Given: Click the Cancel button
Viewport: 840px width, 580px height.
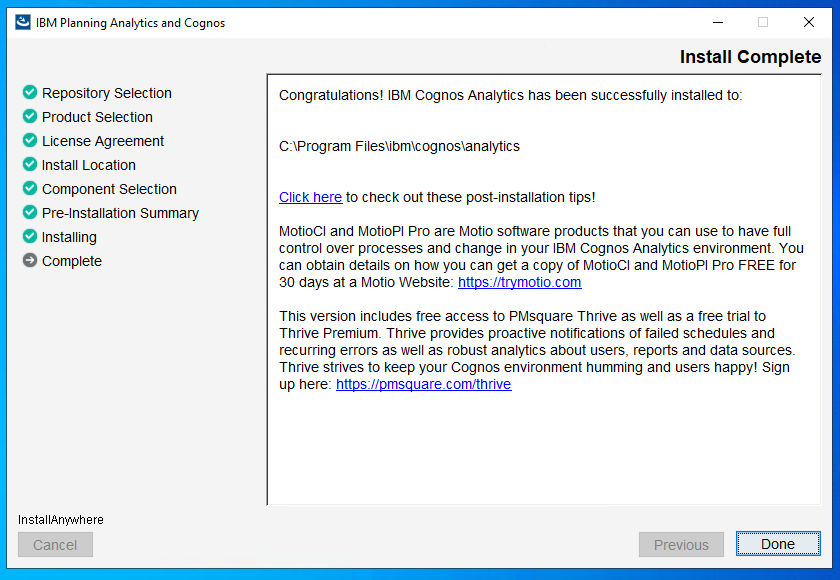Looking at the screenshot, I should (x=55, y=545).
